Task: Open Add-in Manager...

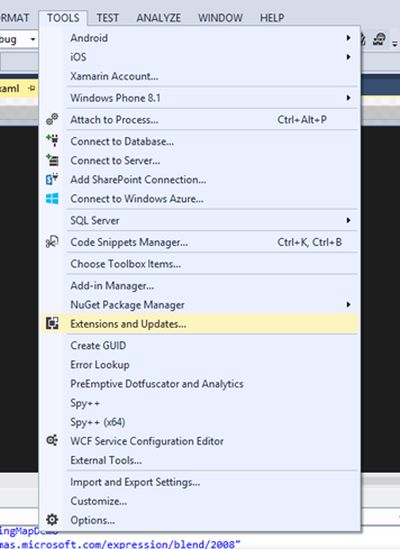Action: click(200, 285)
